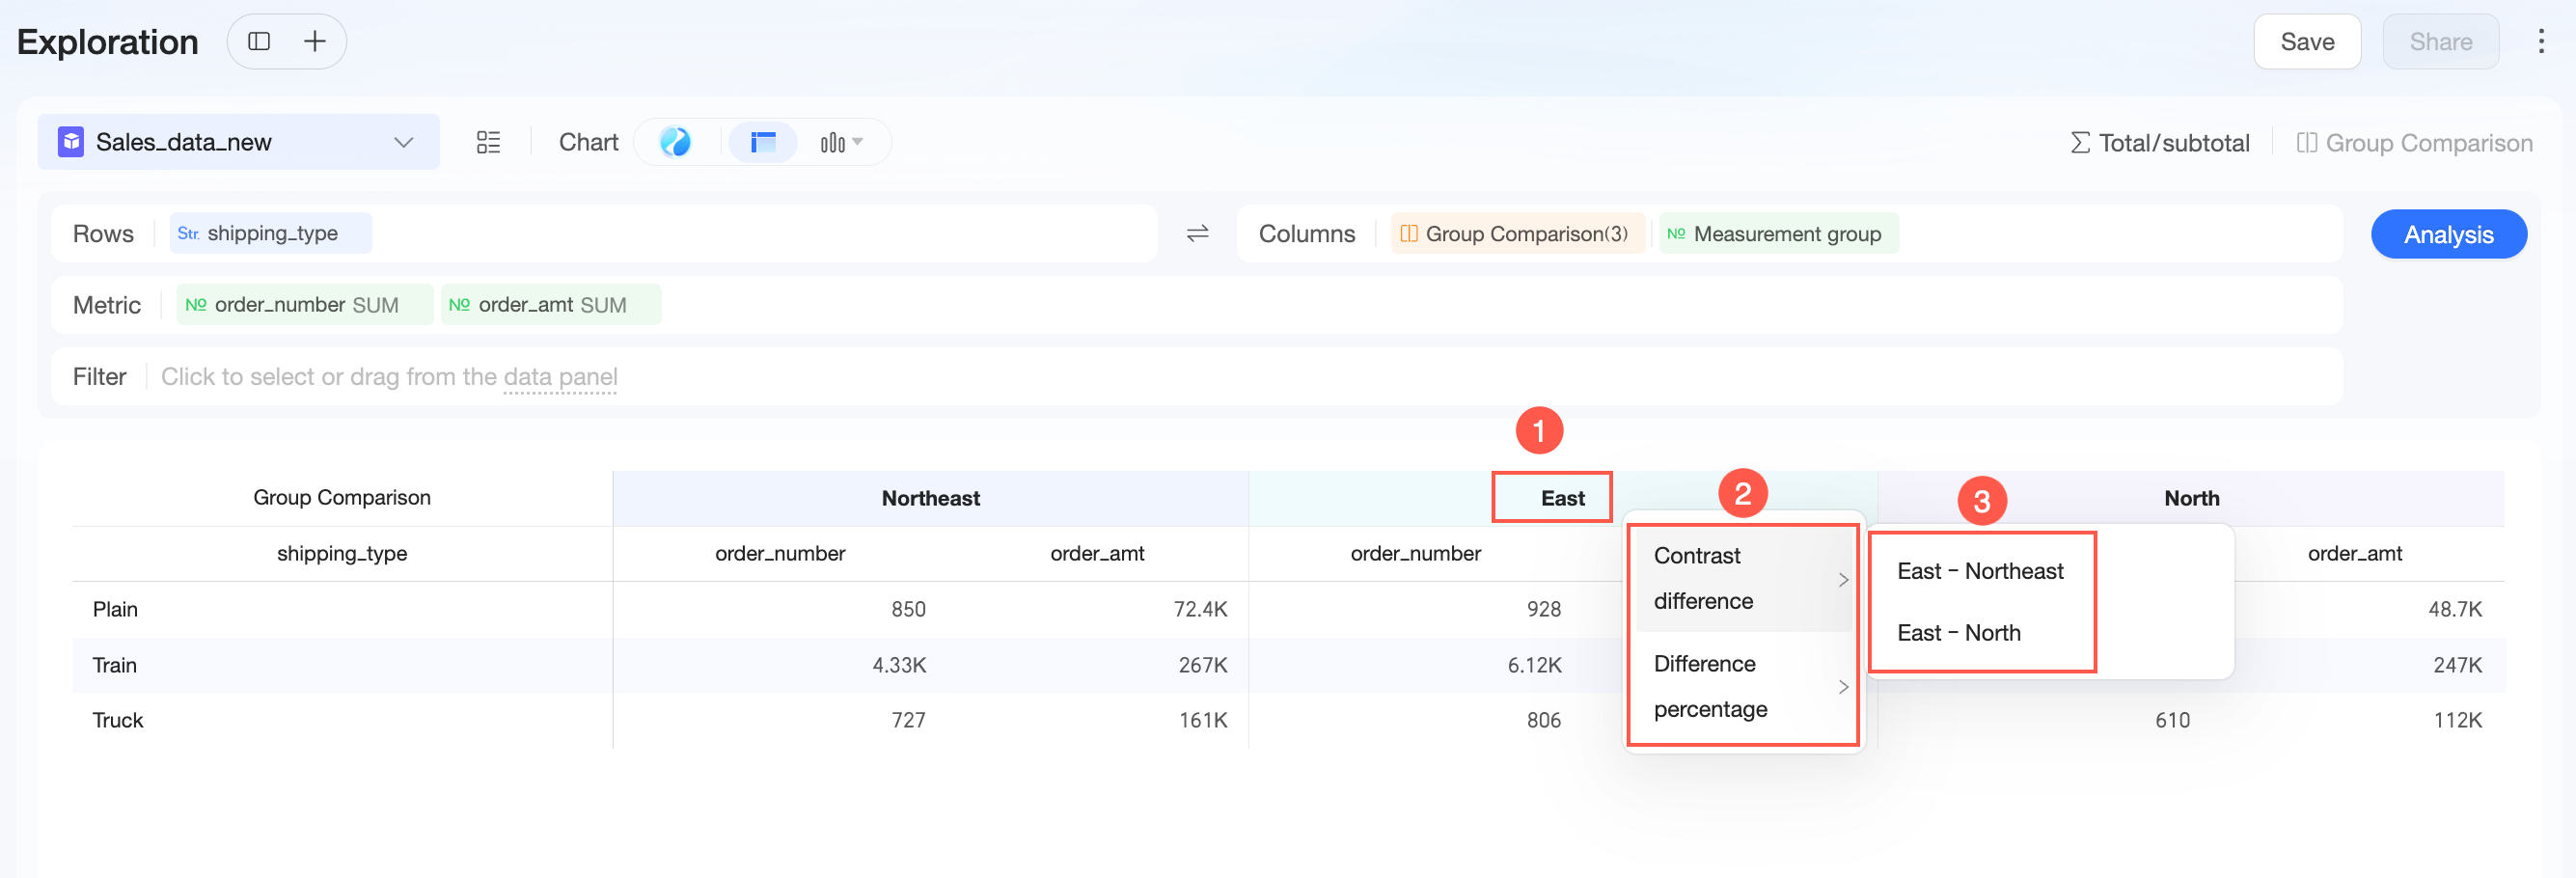This screenshot has width=2576, height=878.
Task: Click the data panel link text
Action: (560, 376)
